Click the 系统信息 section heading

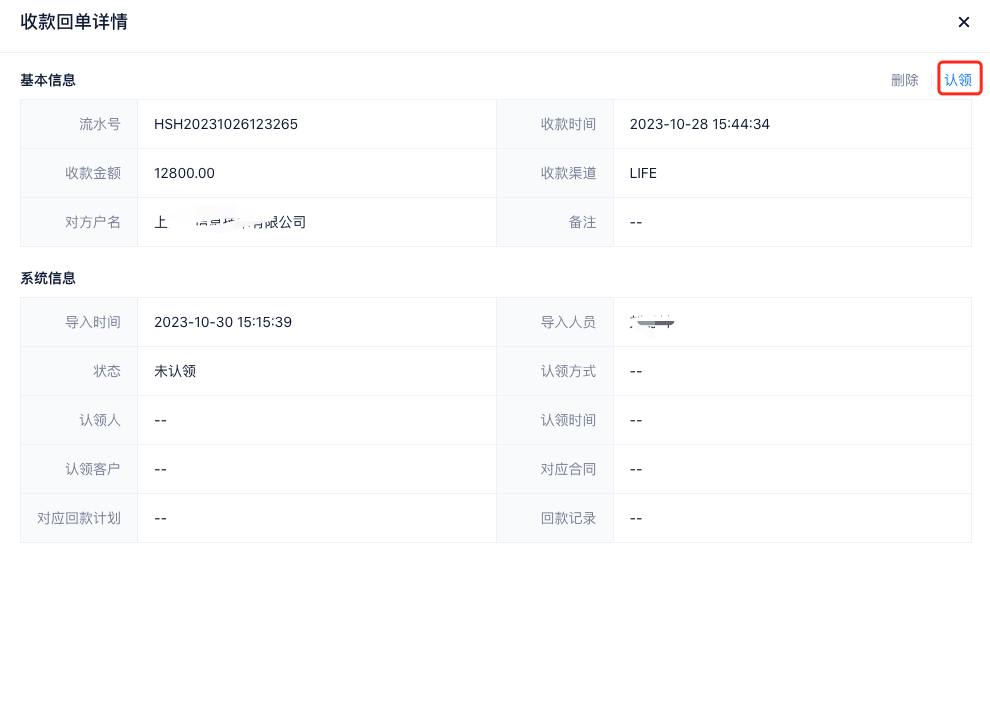[x=48, y=278]
